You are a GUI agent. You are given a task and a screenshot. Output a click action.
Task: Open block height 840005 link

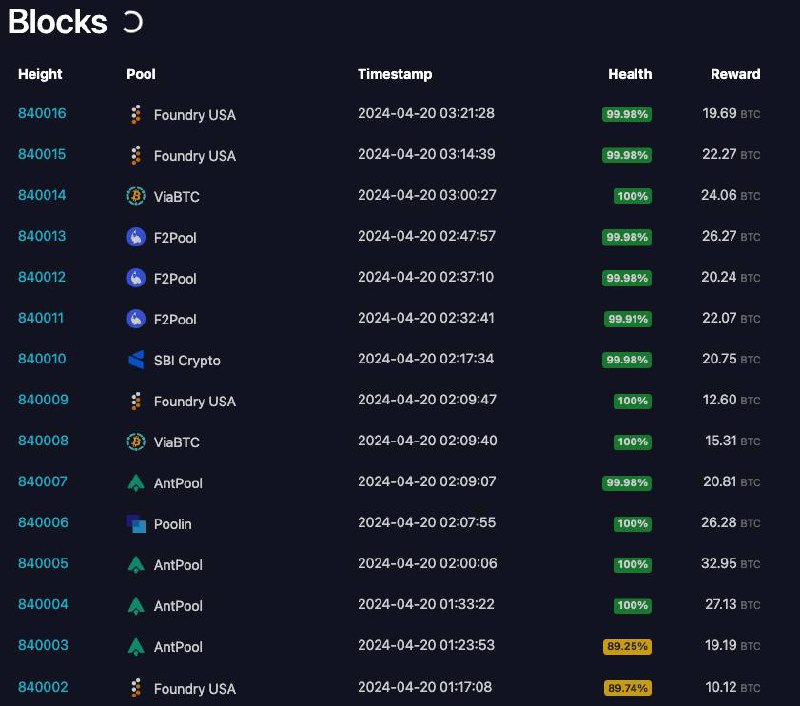(x=43, y=563)
